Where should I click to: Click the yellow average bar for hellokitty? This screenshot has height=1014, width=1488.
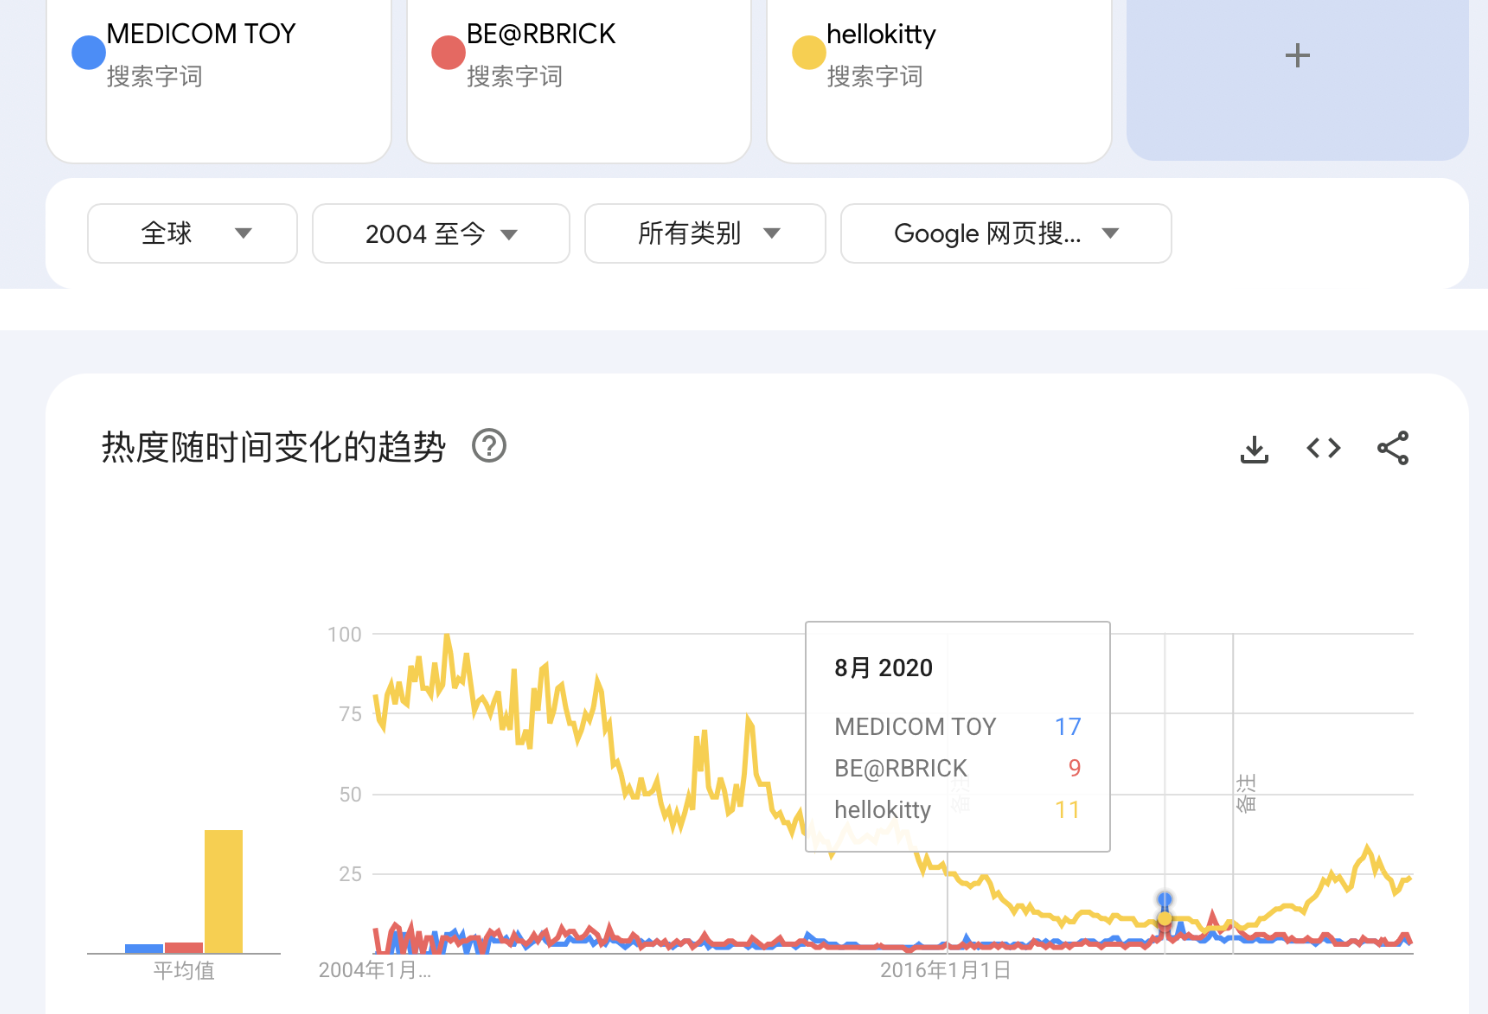pos(223,890)
